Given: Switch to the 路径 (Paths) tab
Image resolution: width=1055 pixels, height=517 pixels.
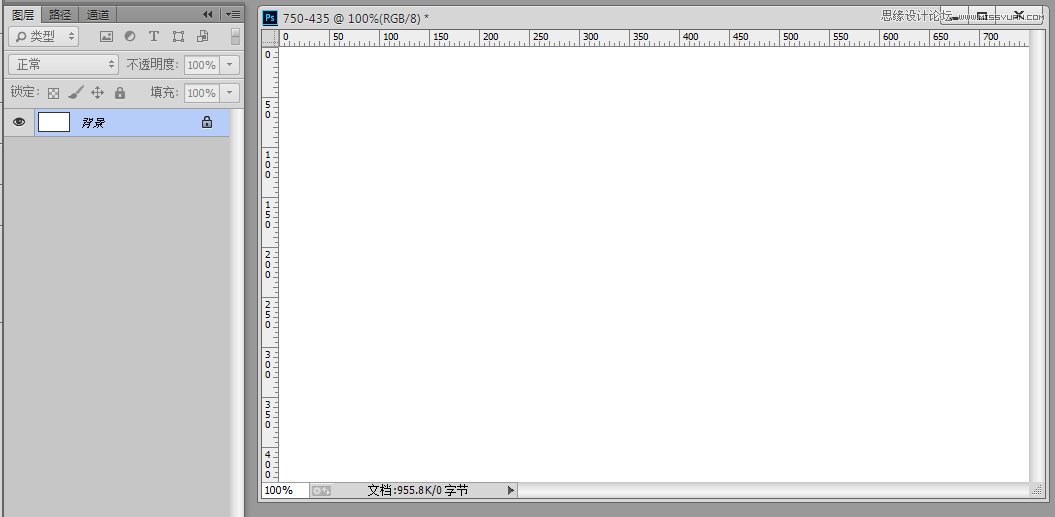Looking at the screenshot, I should coord(60,14).
